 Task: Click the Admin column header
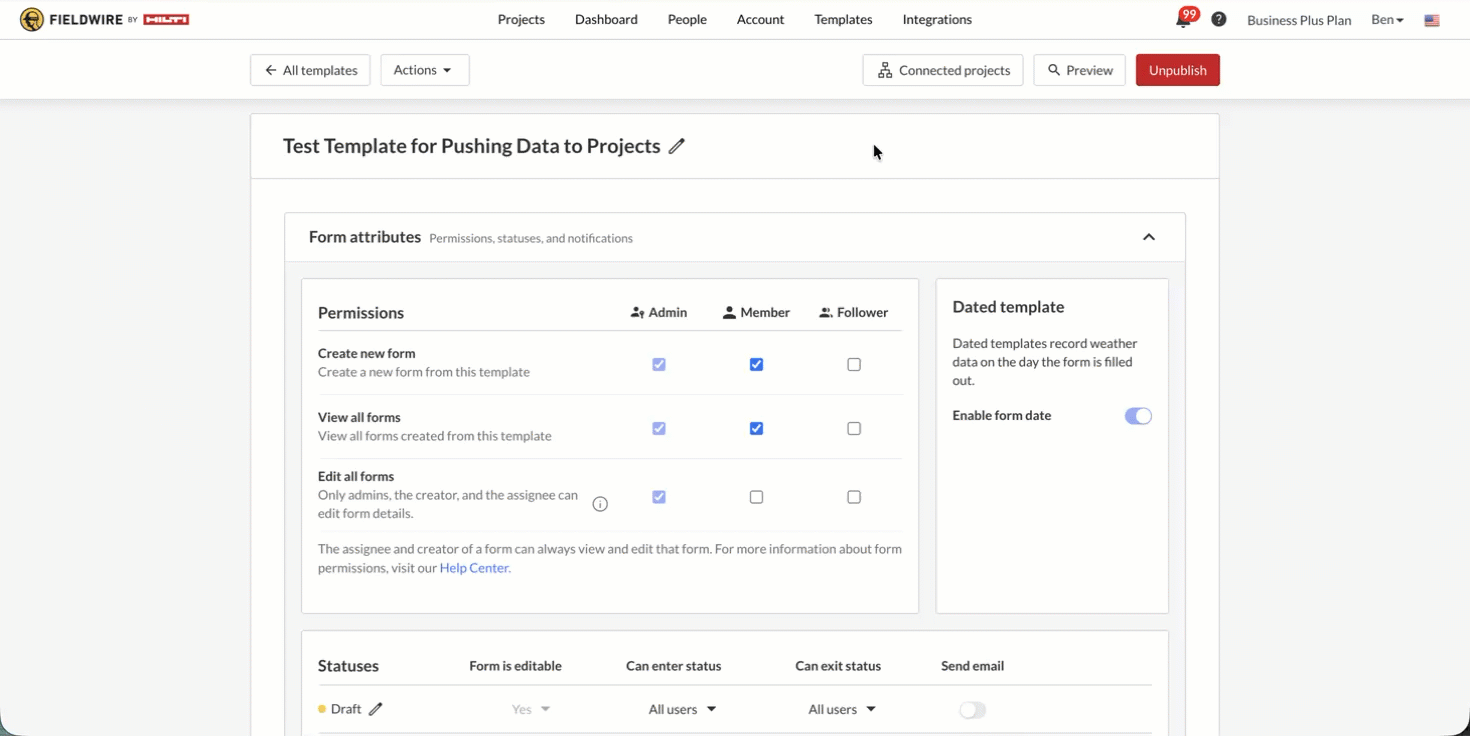659,313
